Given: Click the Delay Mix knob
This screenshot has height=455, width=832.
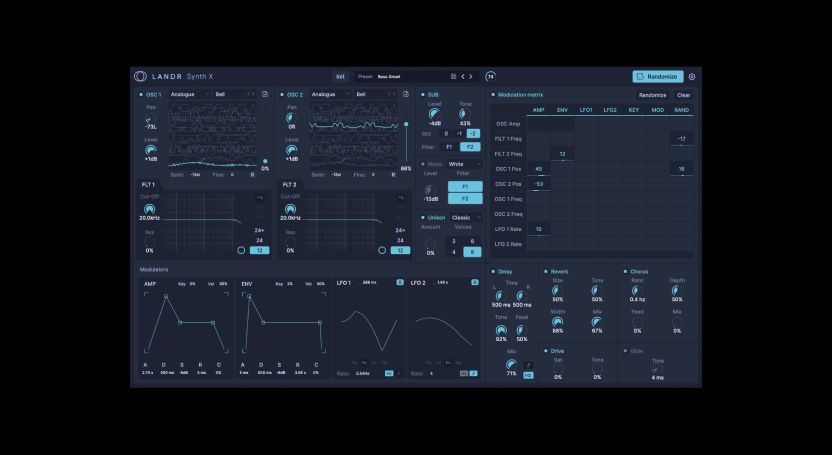Looking at the screenshot, I should [510, 364].
